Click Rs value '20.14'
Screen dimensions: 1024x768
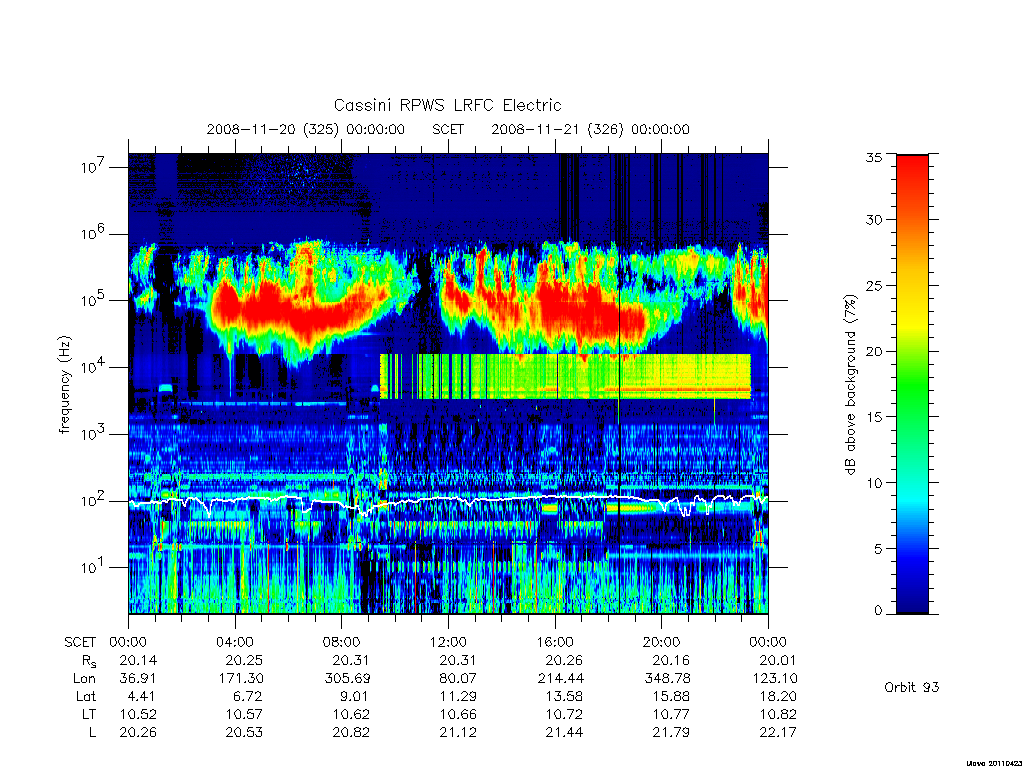[x=138, y=660]
